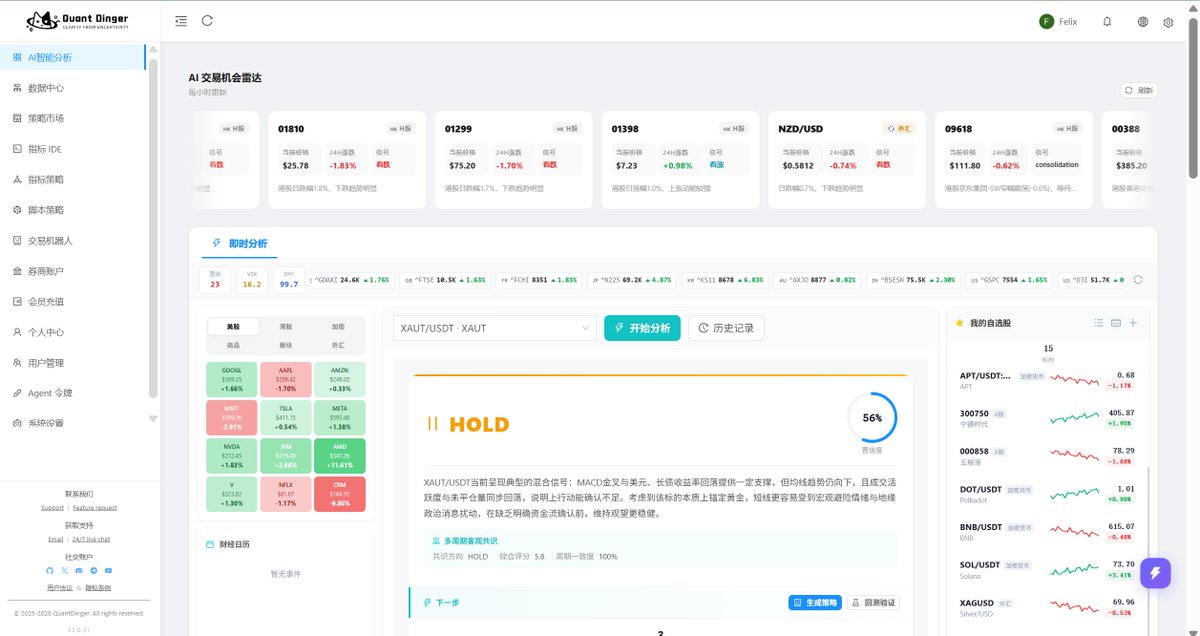Open 系统设置 in the sidebar

coord(72,423)
